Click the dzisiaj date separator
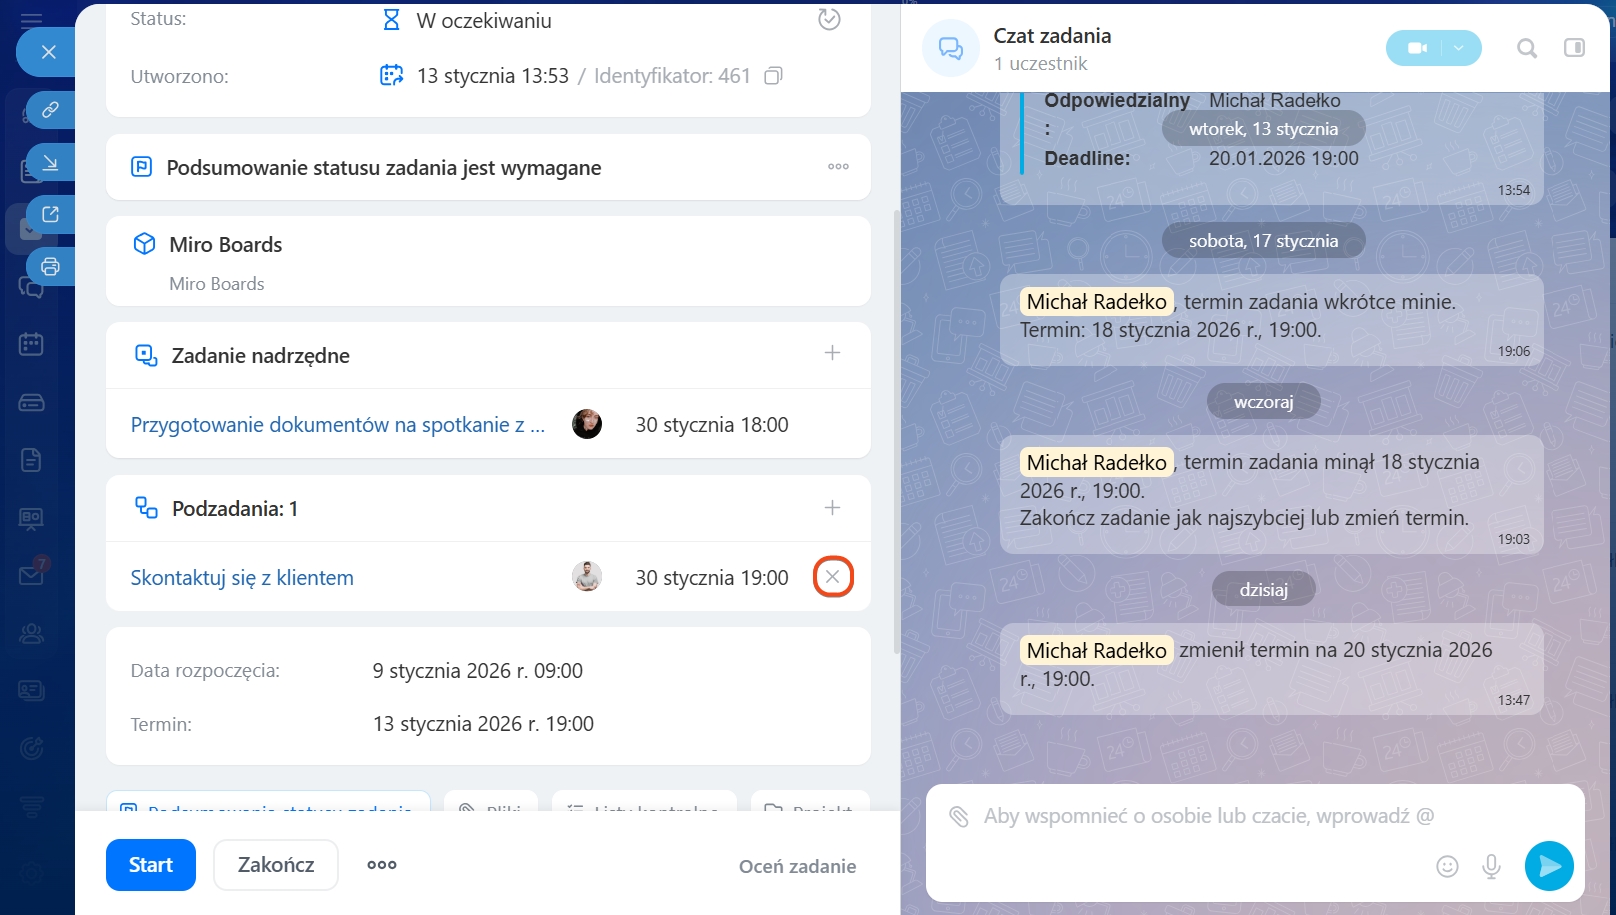This screenshot has height=915, width=1616. pyautogui.click(x=1263, y=590)
